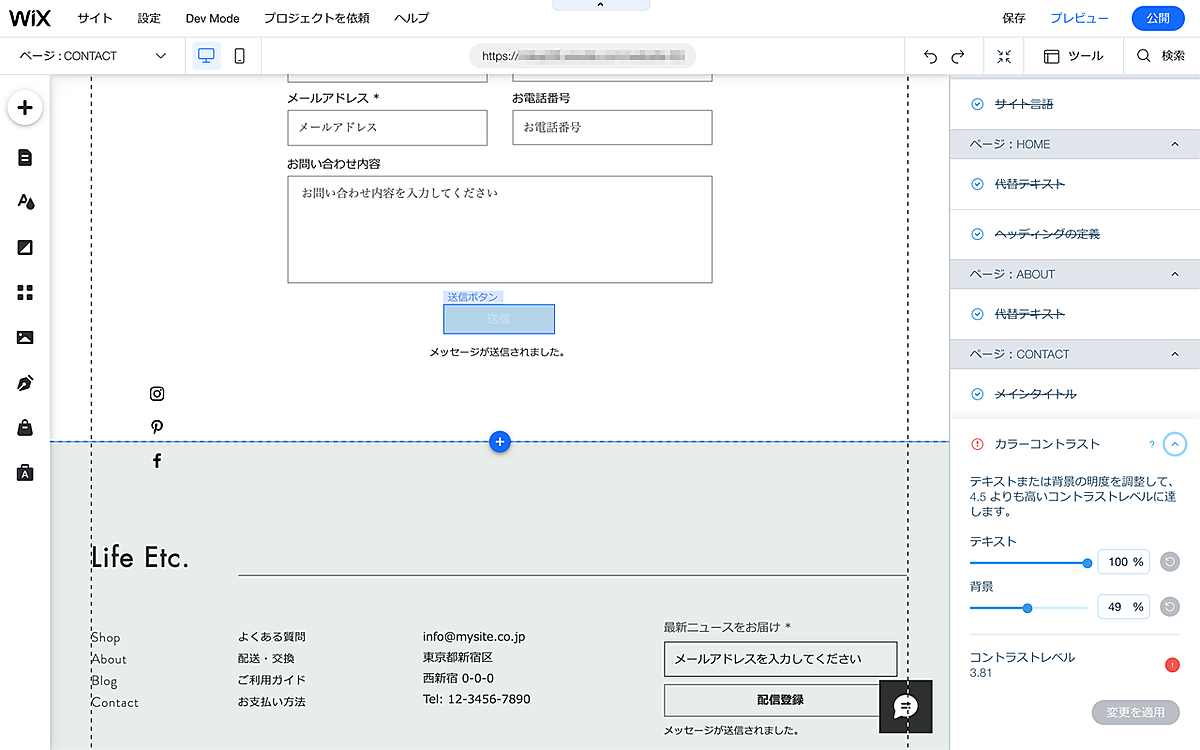Screen dimensions: 1200x750
Task: Open the Media image icon in sidebar
Action: [25, 338]
